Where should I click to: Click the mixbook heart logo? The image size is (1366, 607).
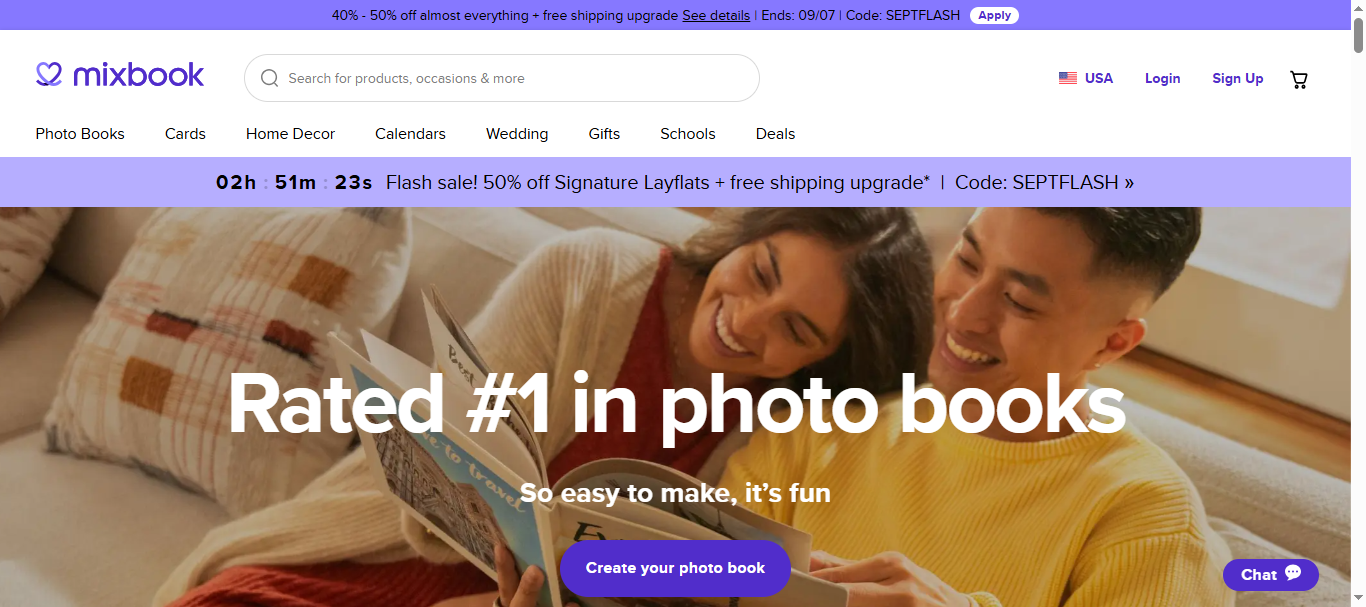point(49,74)
